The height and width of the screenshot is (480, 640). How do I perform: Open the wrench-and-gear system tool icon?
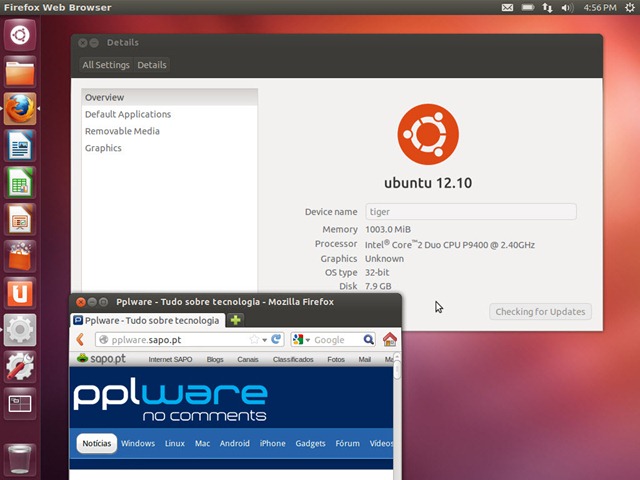(20, 366)
